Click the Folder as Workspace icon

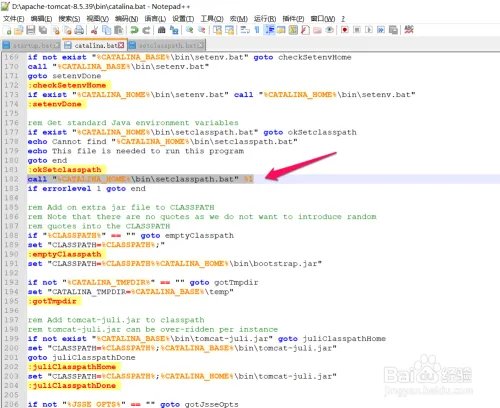coord(317,30)
